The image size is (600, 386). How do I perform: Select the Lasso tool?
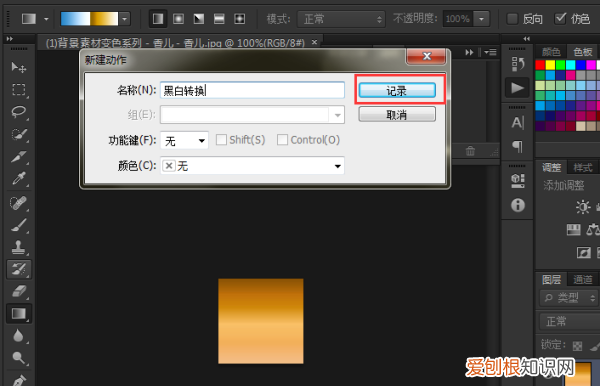pyautogui.click(x=18, y=112)
